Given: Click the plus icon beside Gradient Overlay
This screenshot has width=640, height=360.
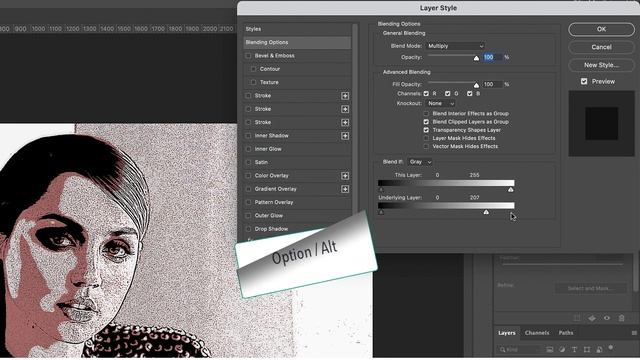Looking at the screenshot, I should tap(345, 189).
